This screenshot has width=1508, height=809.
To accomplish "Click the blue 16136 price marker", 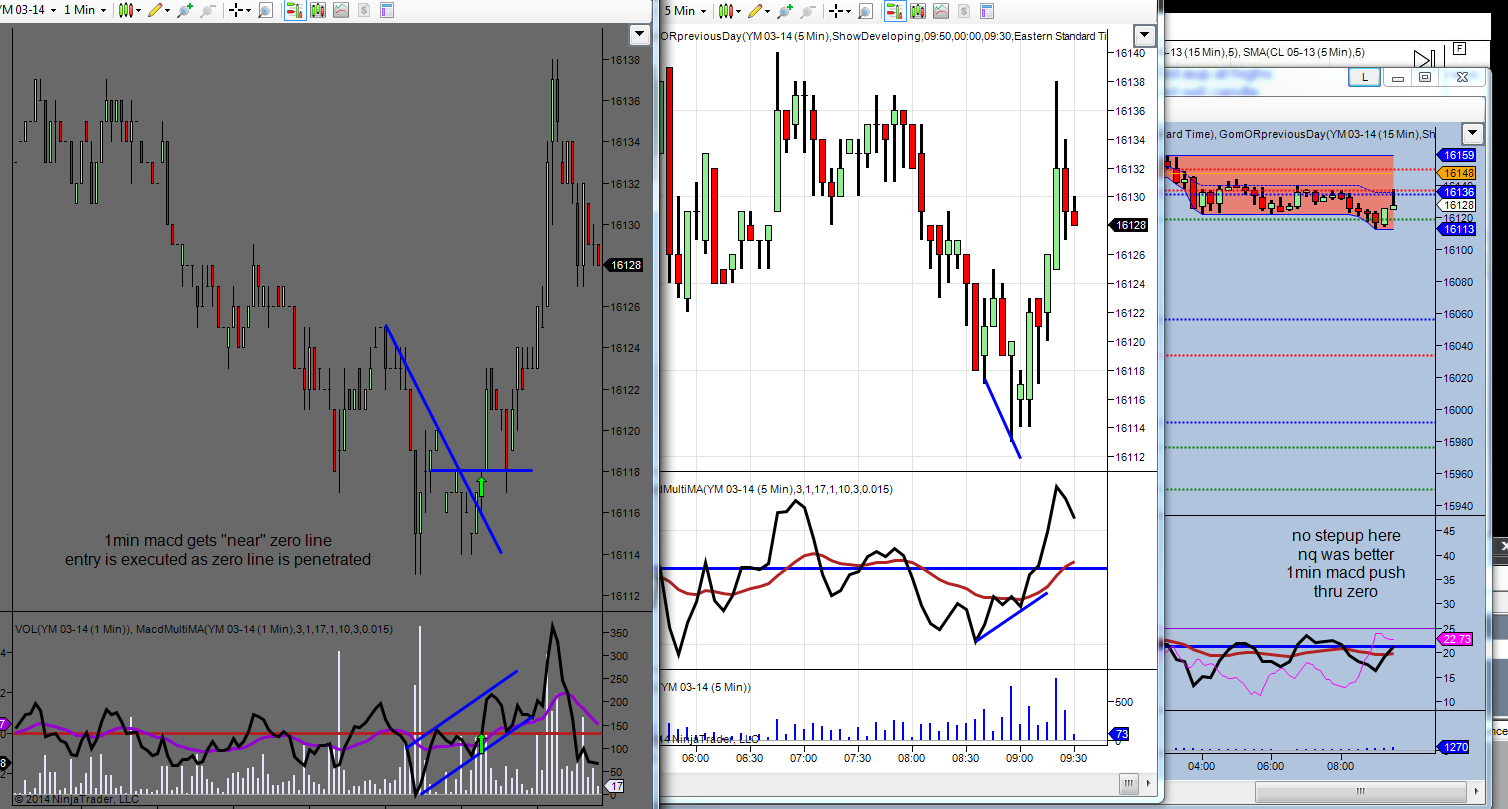I will coord(1455,192).
